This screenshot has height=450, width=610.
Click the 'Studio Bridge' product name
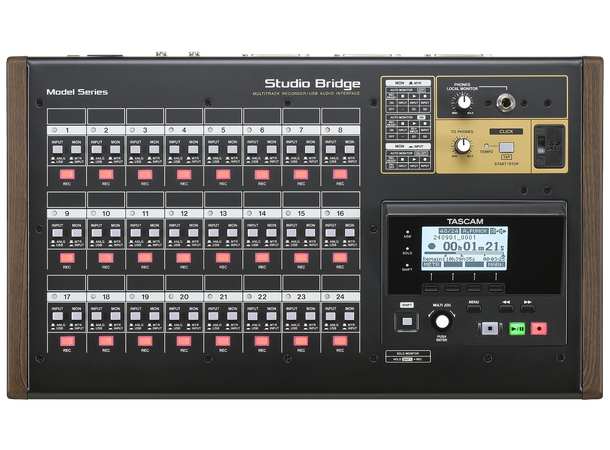[312, 84]
